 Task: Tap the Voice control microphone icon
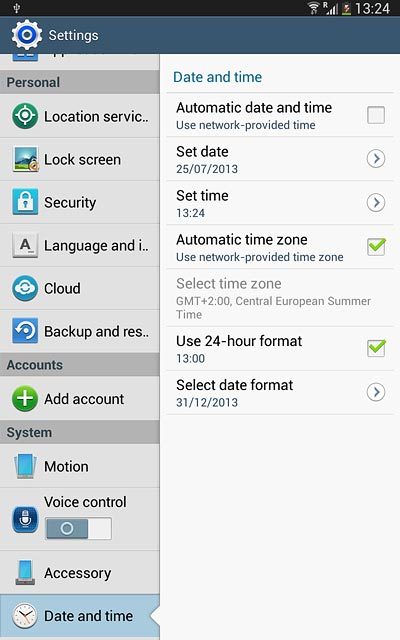(25, 519)
